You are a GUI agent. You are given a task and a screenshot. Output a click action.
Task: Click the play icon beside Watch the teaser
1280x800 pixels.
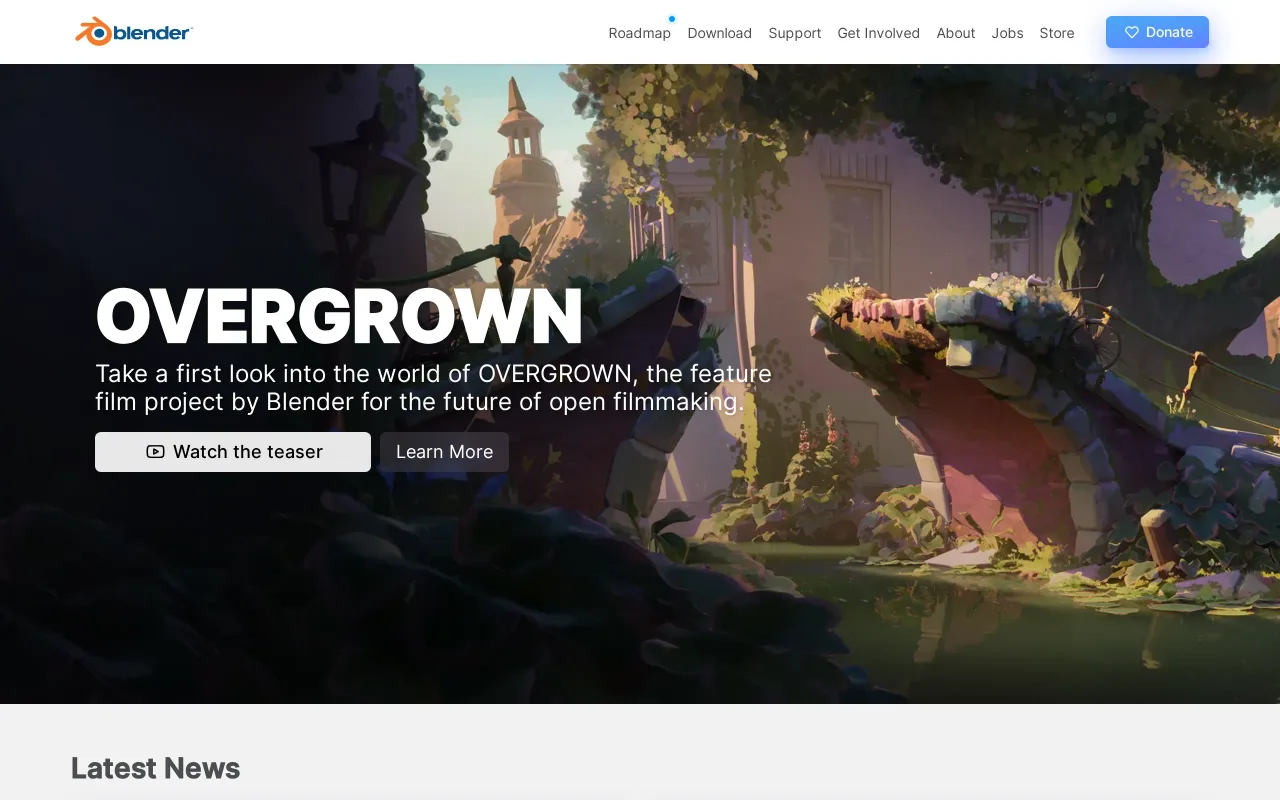[x=155, y=452]
